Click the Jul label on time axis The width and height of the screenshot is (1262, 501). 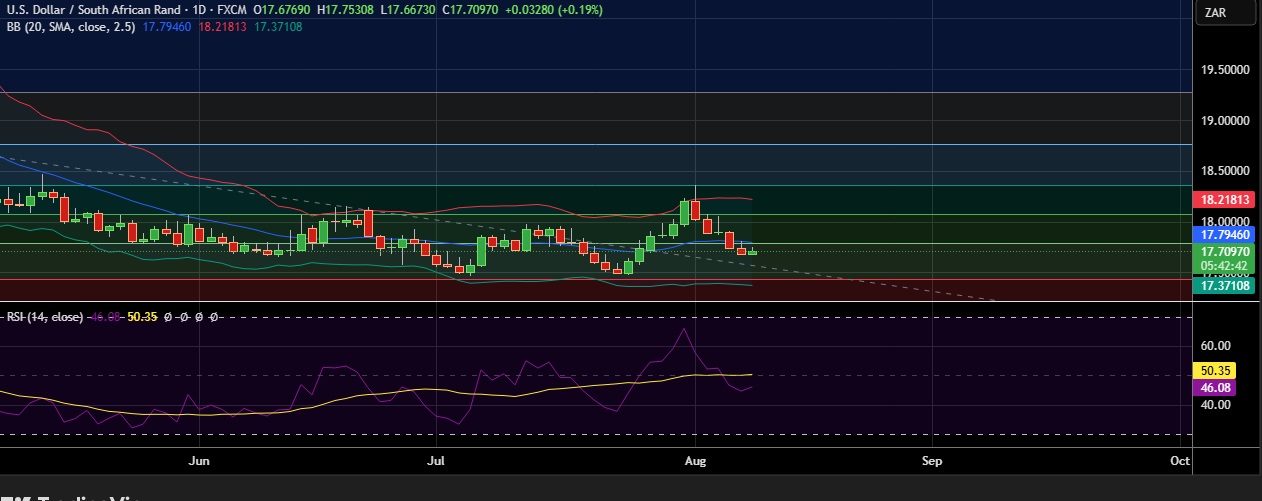(x=435, y=461)
